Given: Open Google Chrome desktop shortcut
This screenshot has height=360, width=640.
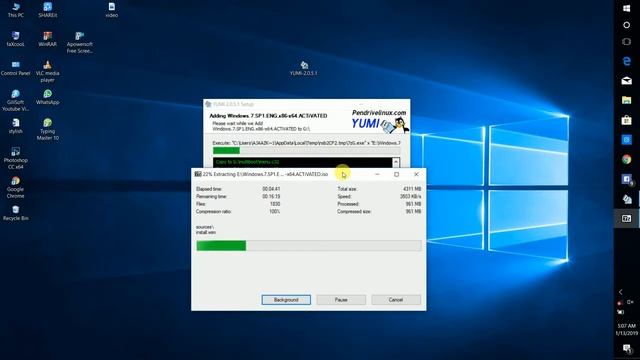Looking at the screenshot, I should (16, 187).
